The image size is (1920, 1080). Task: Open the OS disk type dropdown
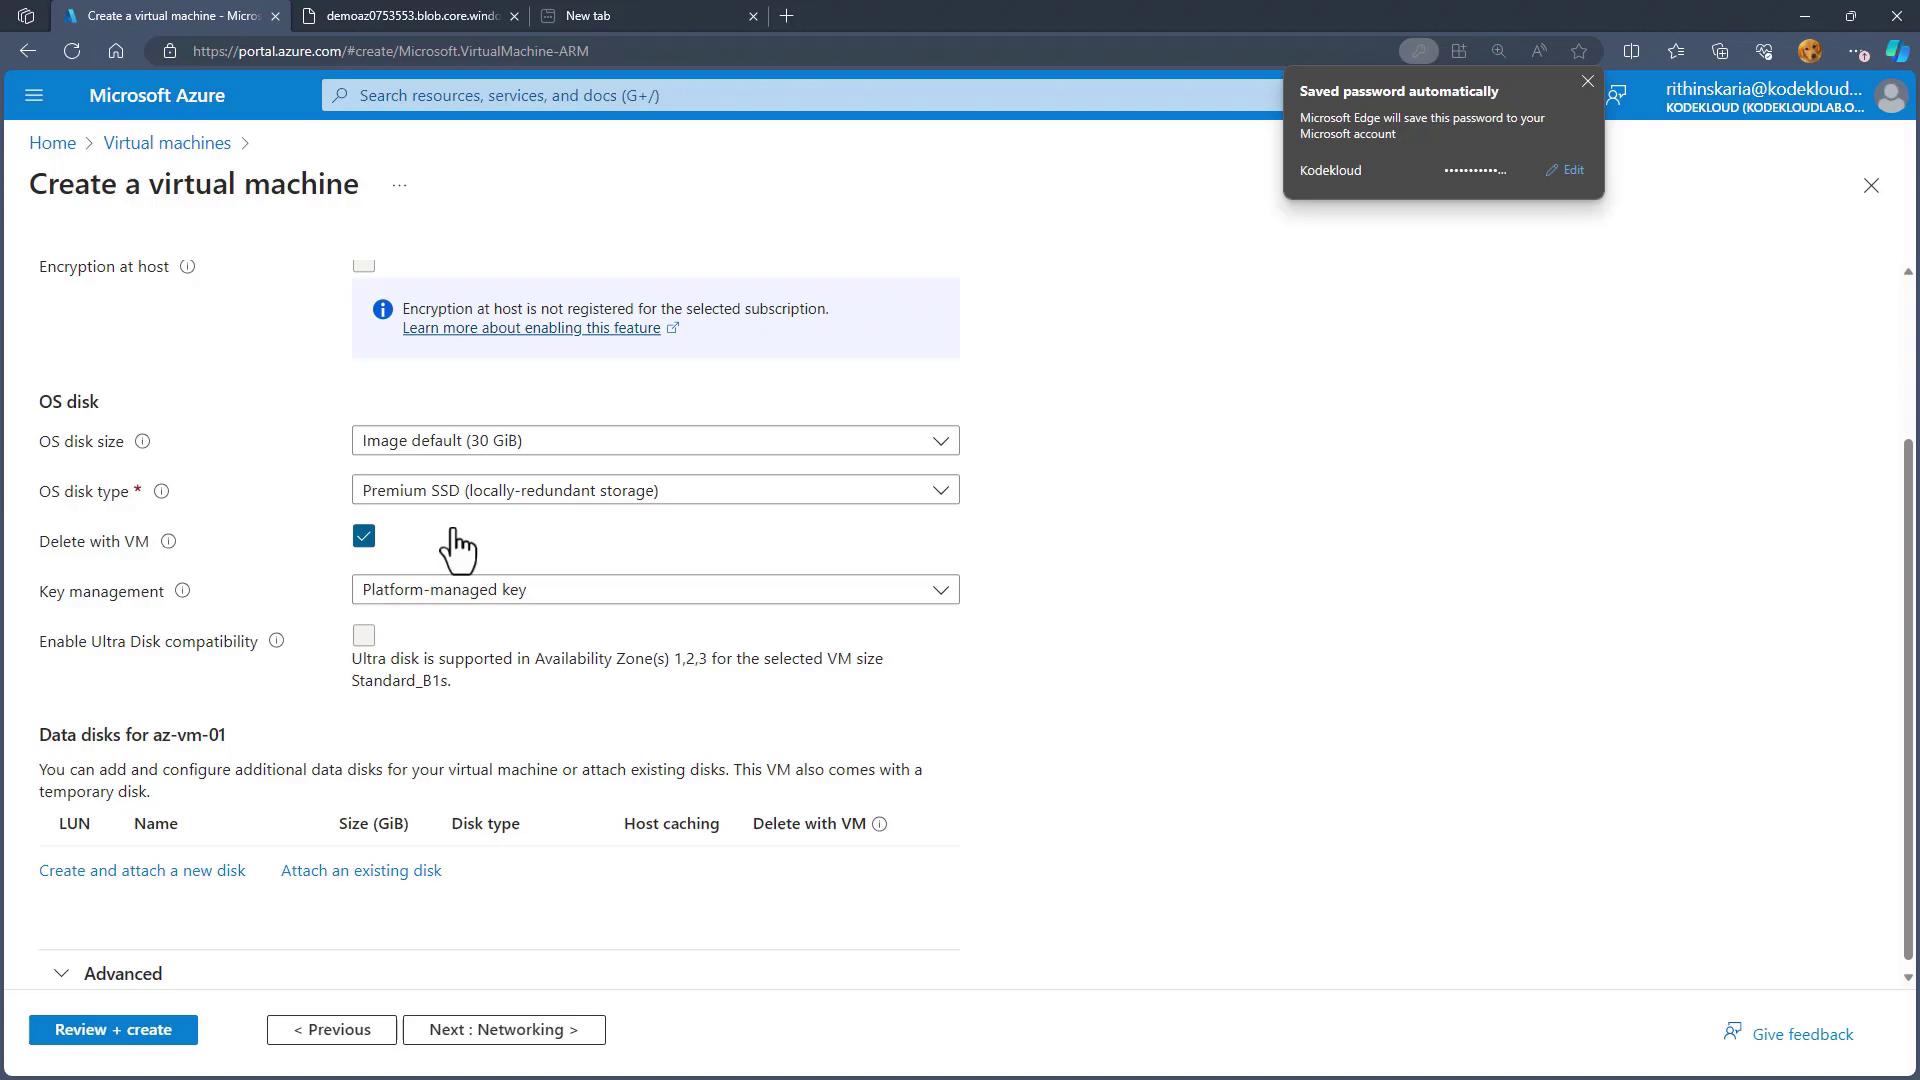(655, 490)
